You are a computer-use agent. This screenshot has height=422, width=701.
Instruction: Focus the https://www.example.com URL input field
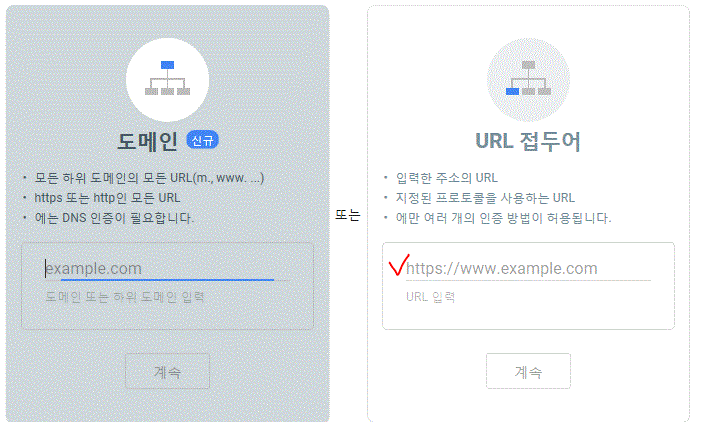tap(528, 269)
